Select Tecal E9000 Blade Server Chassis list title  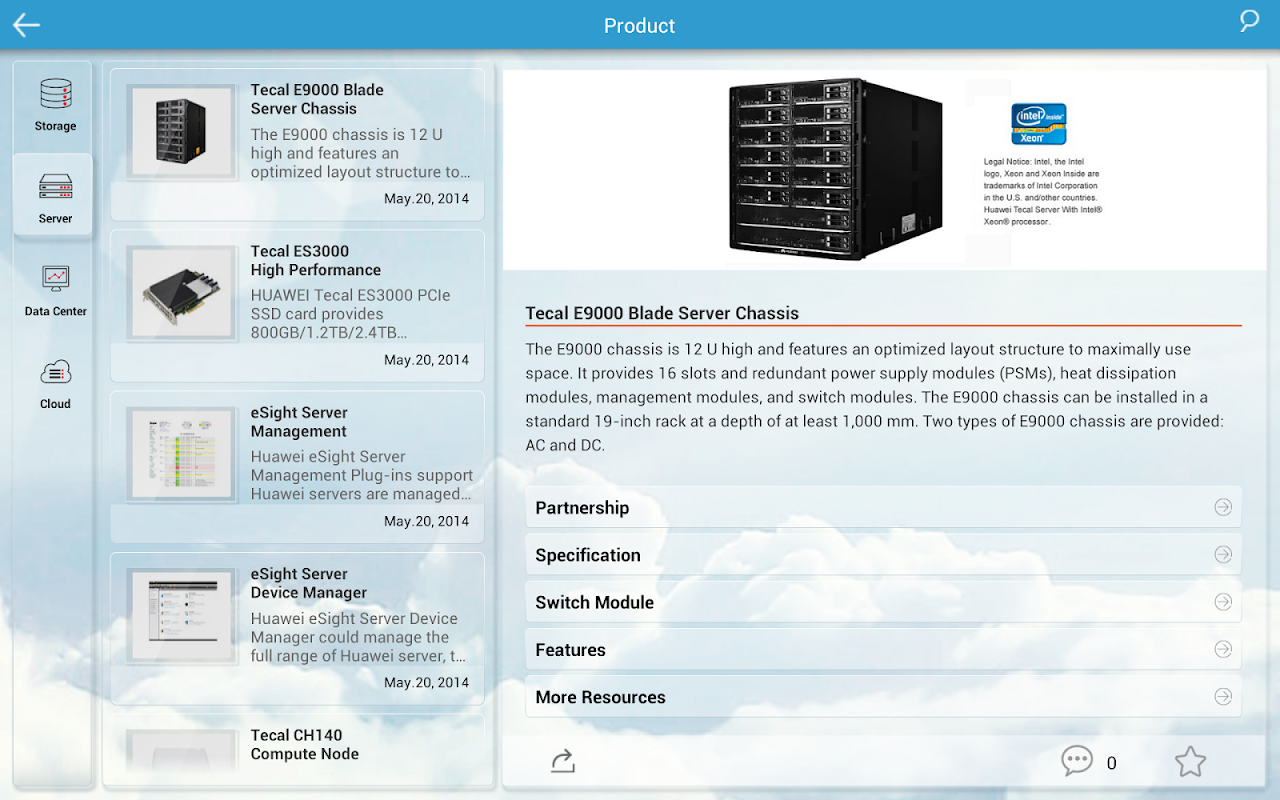tap(317, 99)
